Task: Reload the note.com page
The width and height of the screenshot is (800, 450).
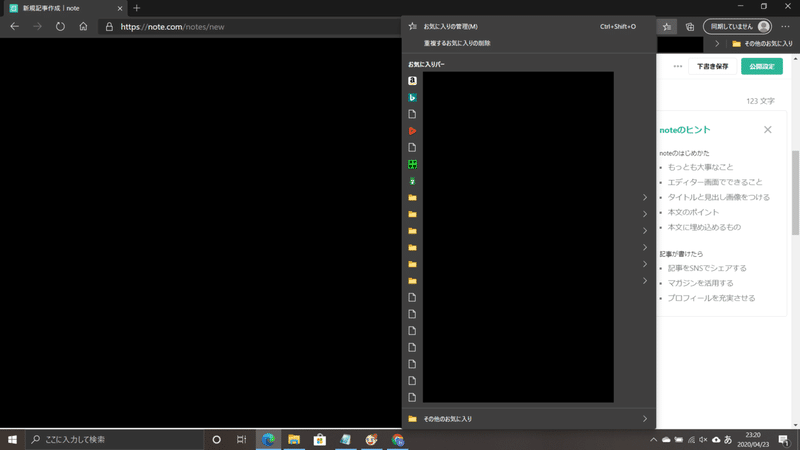Action: 60,27
